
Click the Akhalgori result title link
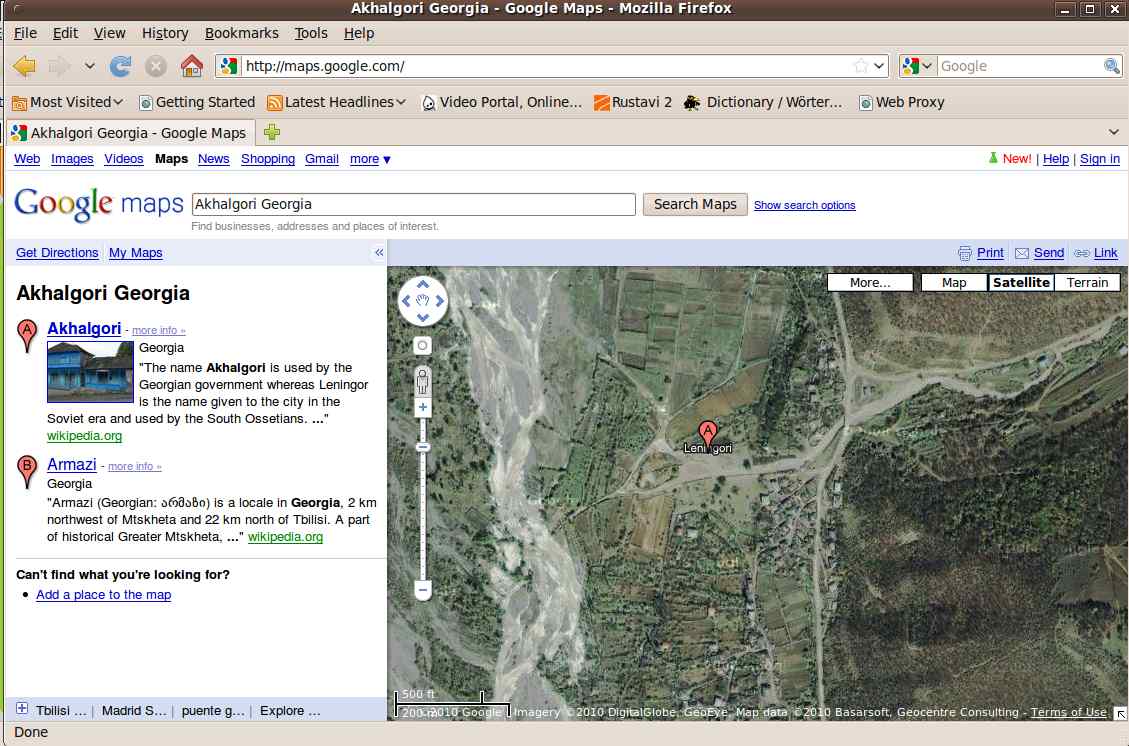[84, 328]
